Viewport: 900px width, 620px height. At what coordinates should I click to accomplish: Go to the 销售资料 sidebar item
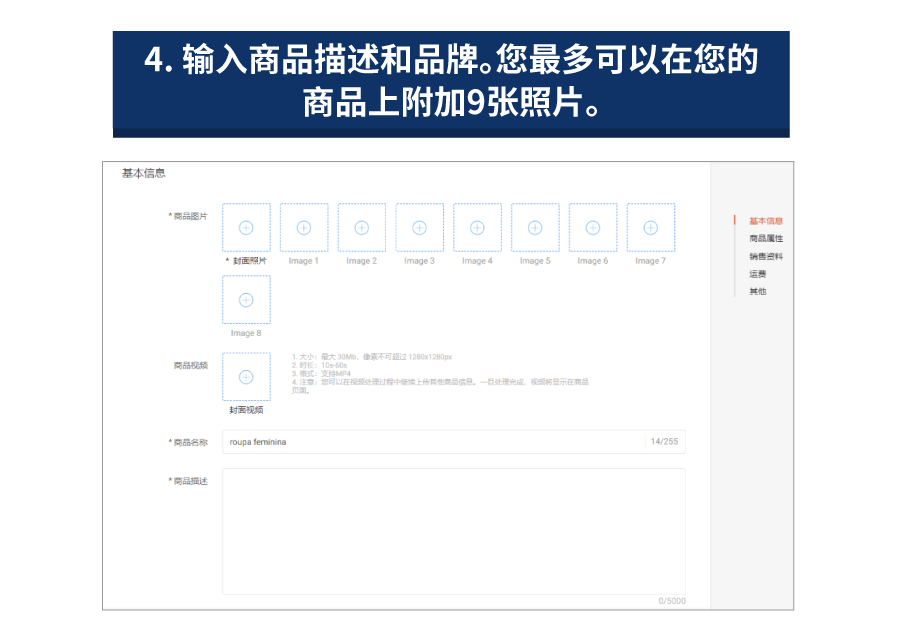pyautogui.click(x=765, y=255)
